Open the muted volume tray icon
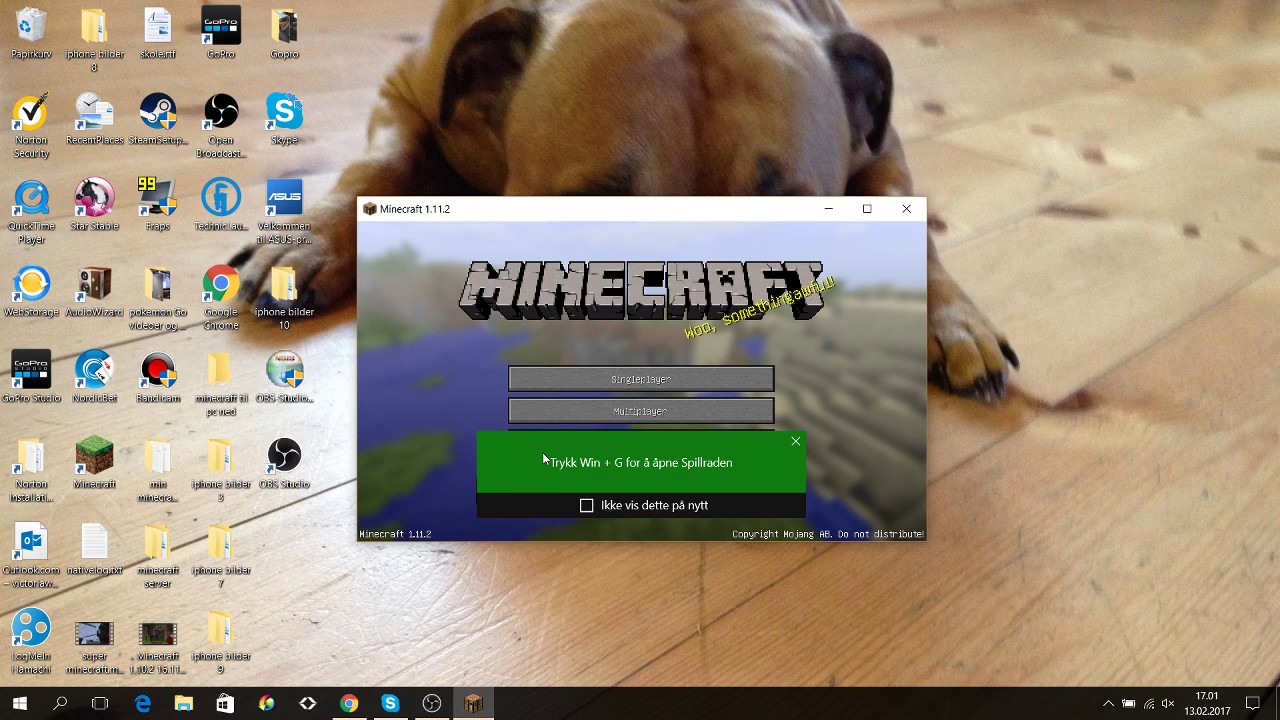 1168,704
